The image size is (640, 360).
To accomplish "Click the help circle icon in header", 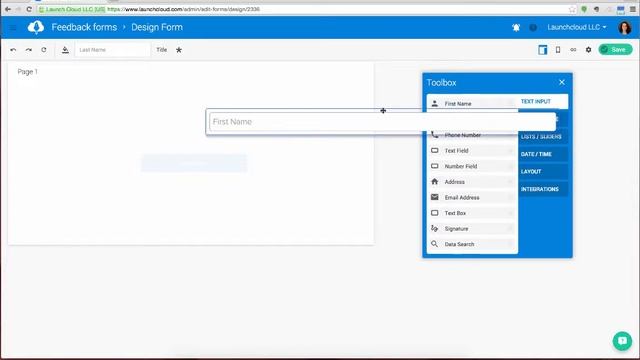I will pyautogui.click(x=533, y=27).
